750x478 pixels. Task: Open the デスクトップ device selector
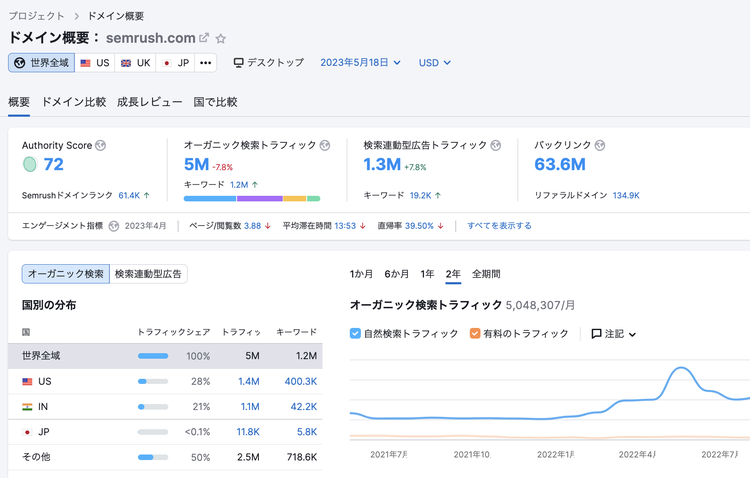[269, 63]
